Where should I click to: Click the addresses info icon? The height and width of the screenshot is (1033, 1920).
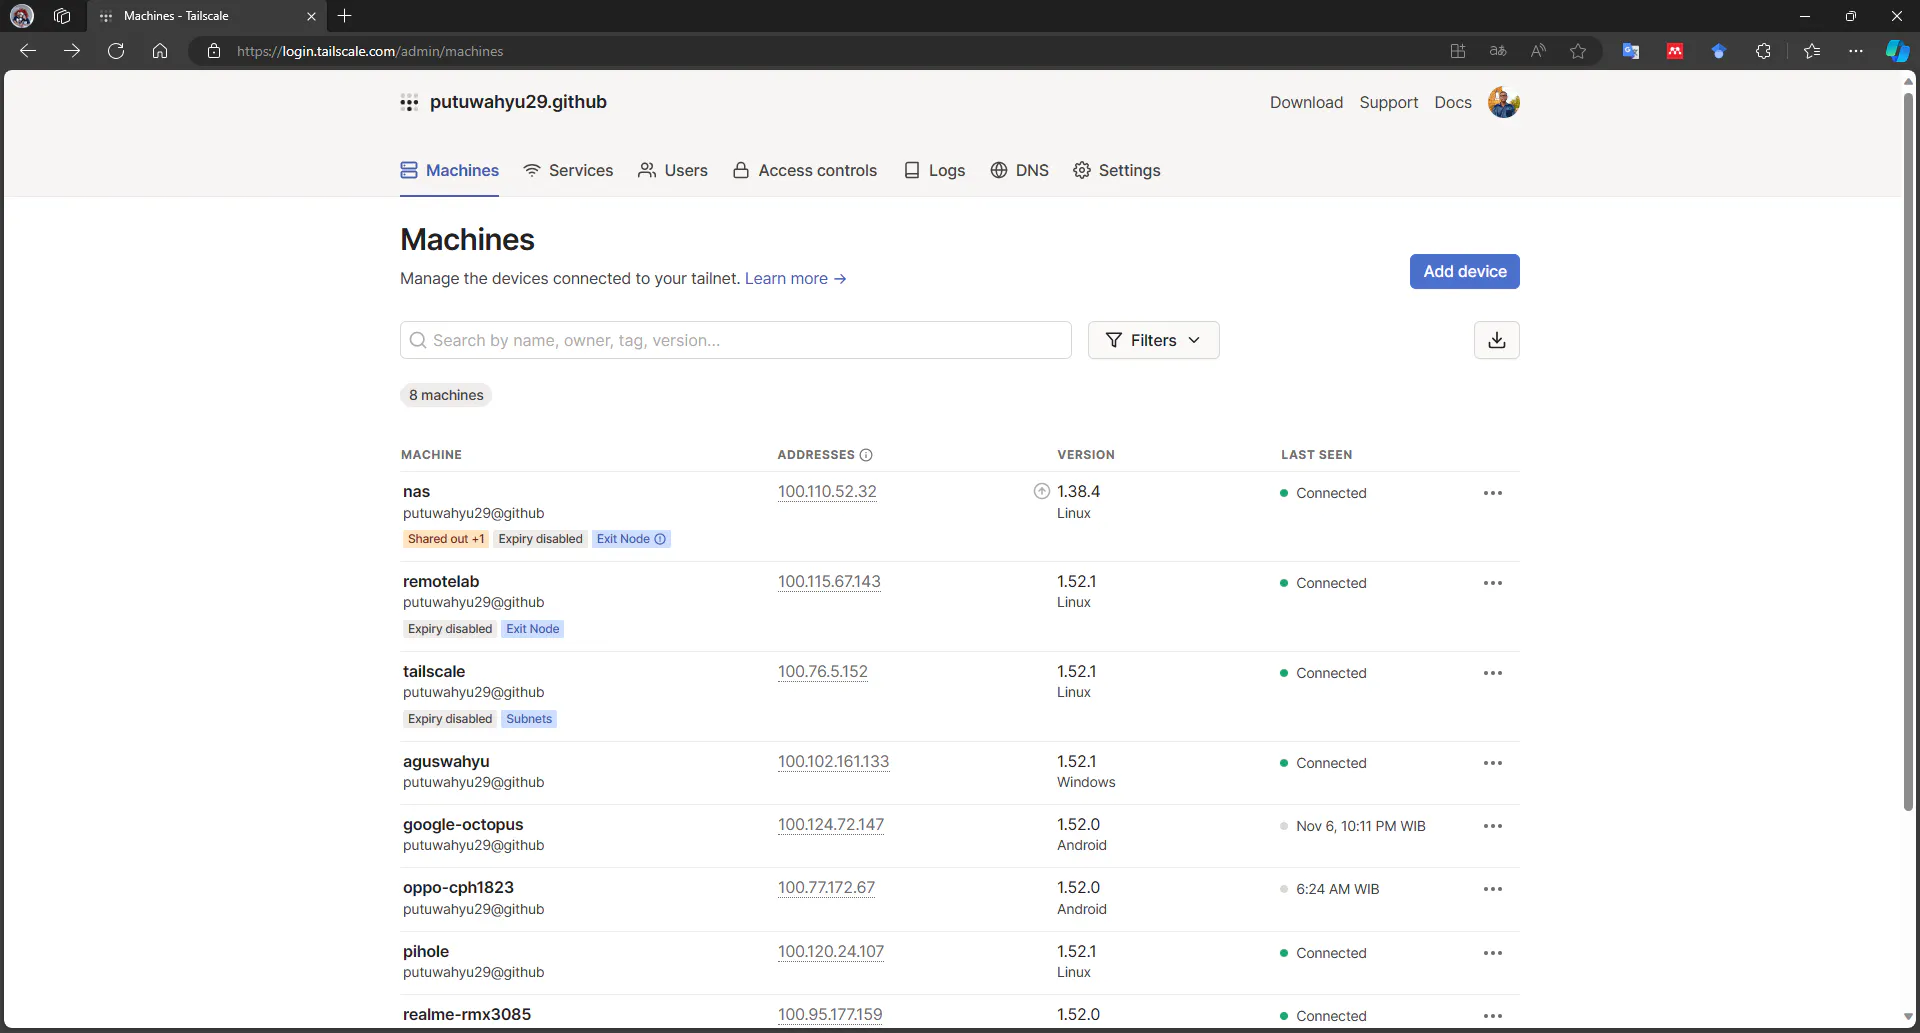point(866,455)
